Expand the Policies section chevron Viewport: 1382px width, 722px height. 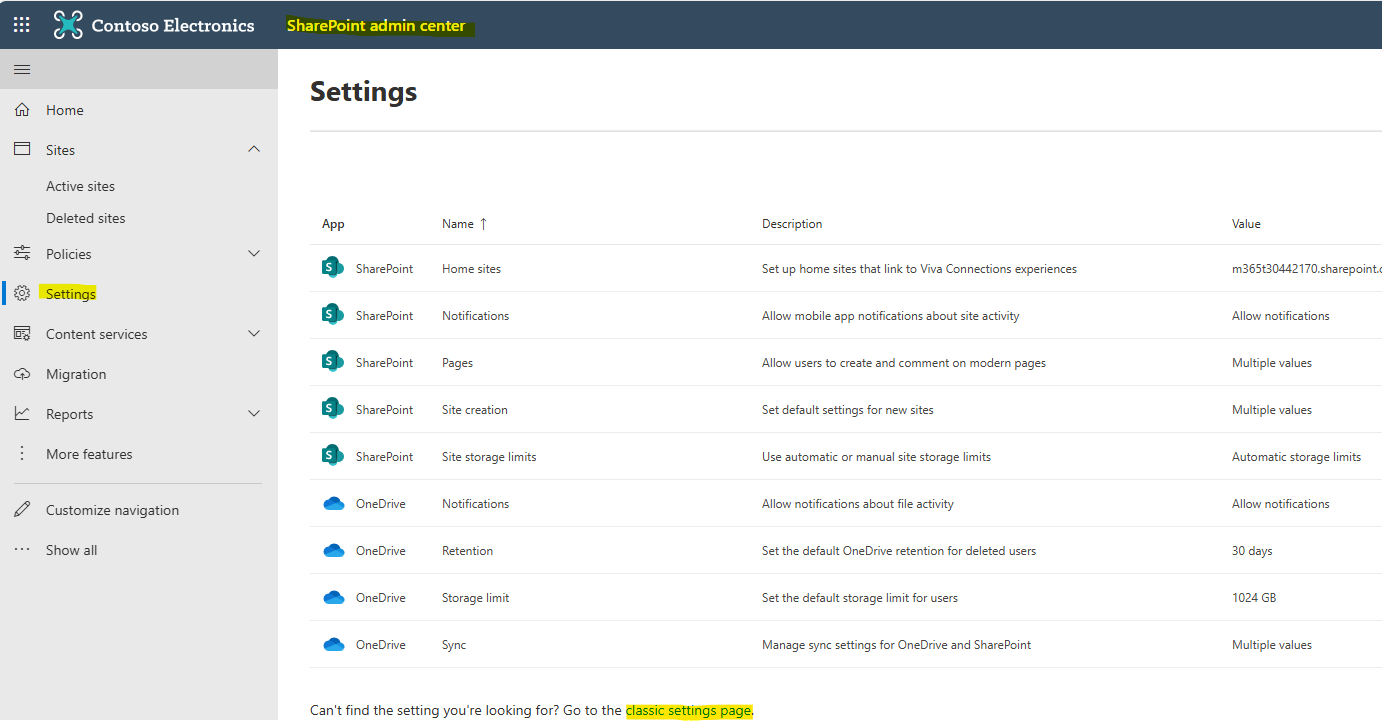[x=254, y=253]
